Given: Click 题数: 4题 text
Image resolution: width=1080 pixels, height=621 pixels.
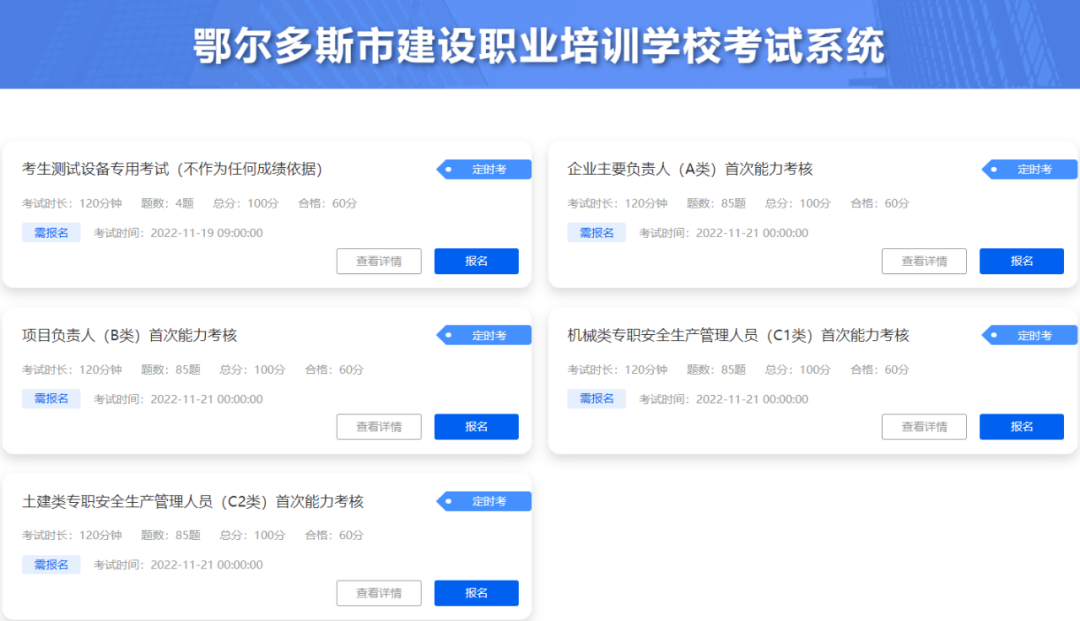Looking at the screenshot, I should pos(167,203).
